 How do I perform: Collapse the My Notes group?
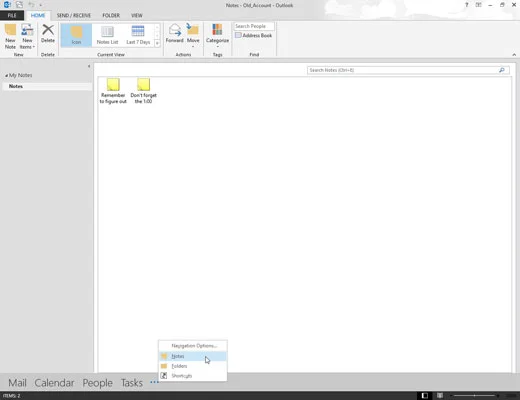6,76
